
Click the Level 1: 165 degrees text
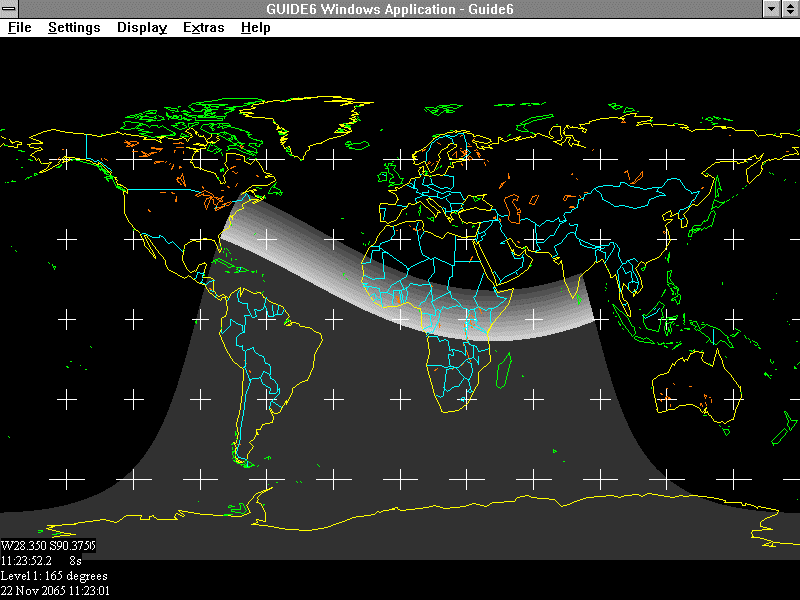[x=54, y=576]
